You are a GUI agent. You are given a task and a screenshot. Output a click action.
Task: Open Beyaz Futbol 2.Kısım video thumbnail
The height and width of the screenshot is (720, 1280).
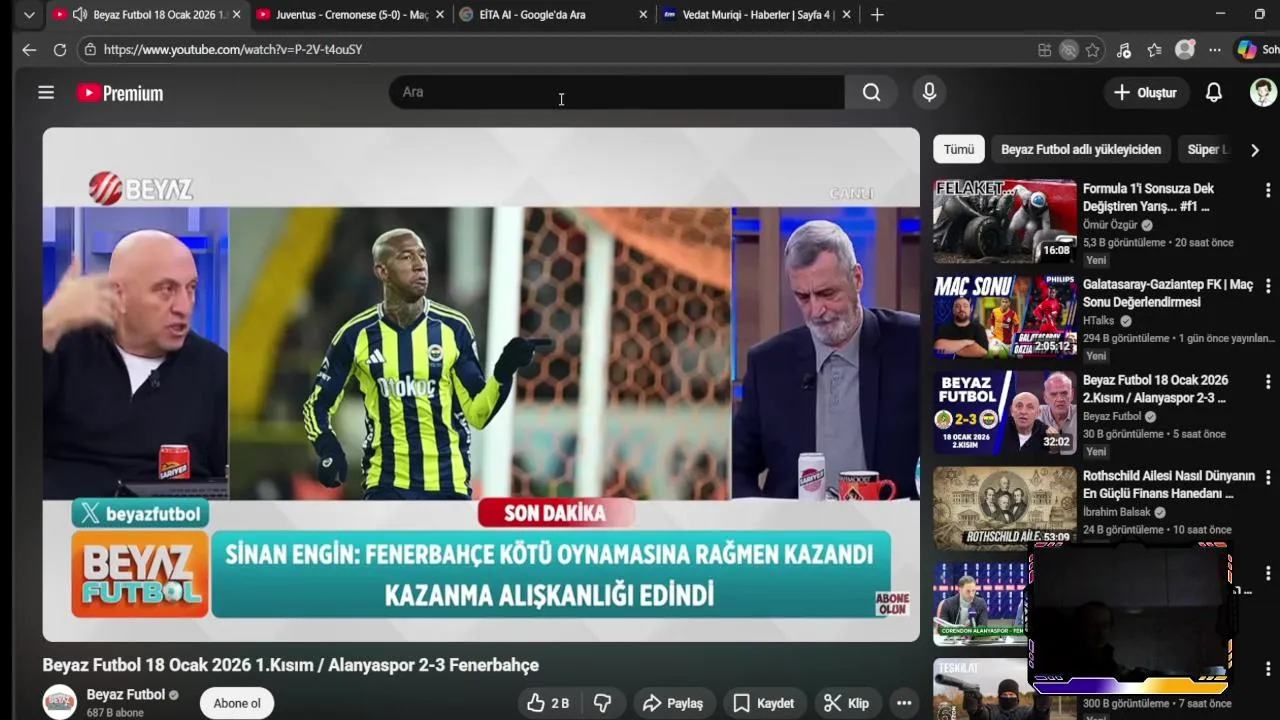tap(1005, 413)
